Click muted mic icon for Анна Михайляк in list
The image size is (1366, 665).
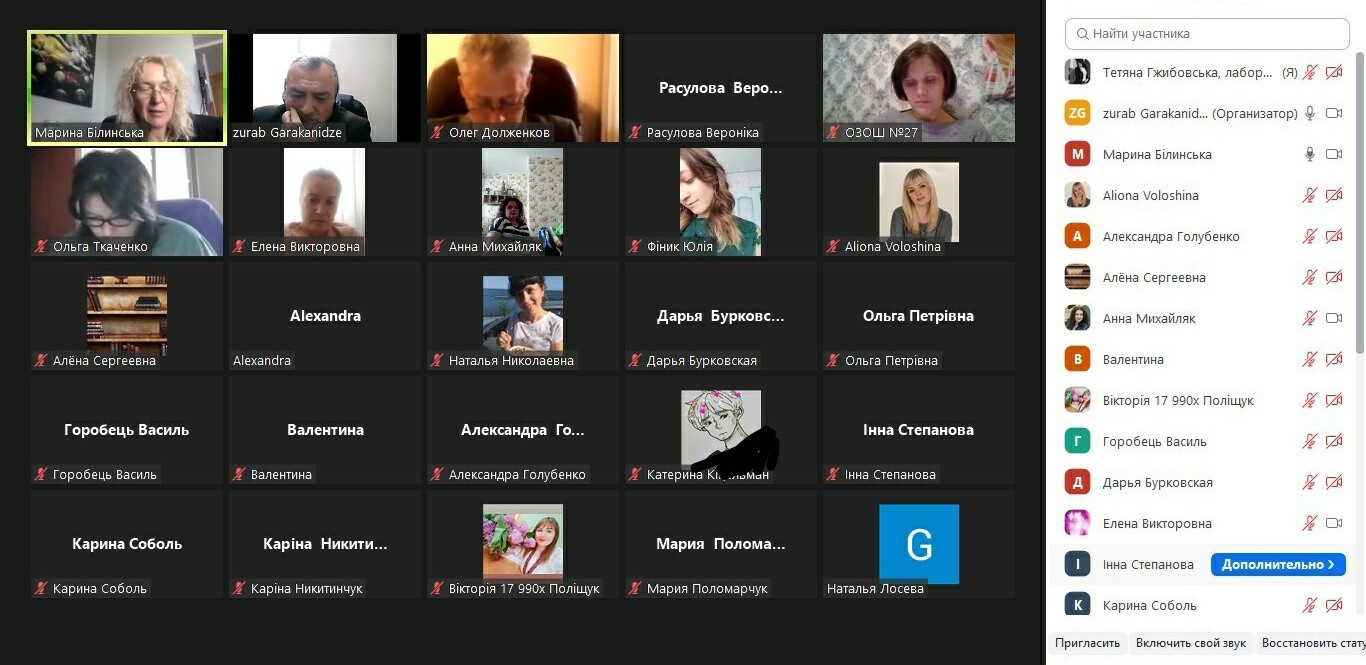tap(1310, 318)
